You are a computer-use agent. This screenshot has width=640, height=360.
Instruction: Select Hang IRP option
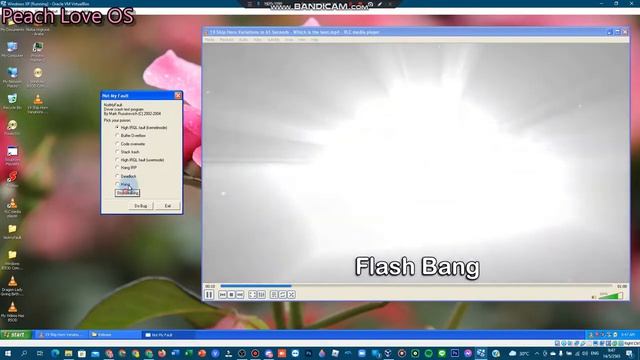126,168
